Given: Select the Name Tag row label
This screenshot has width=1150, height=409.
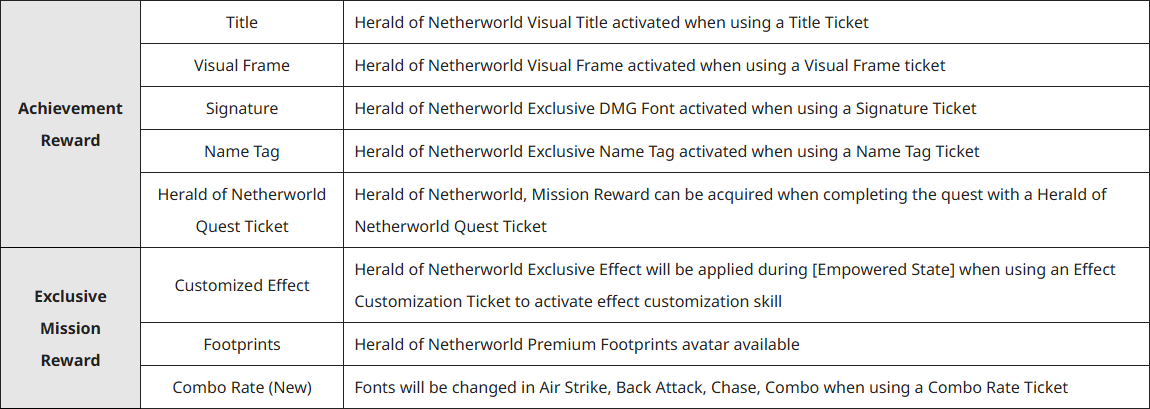Looking at the screenshot, I should pos(242,151).
